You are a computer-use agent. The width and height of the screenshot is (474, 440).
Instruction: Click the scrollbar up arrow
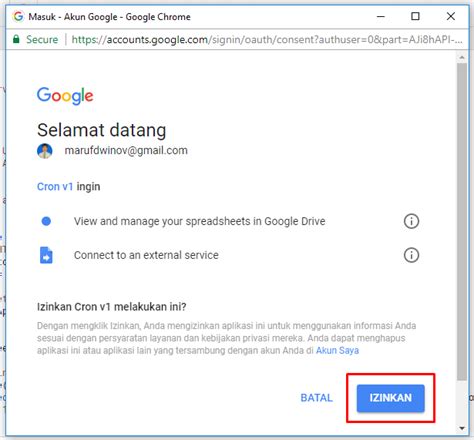tap(462, 58)
